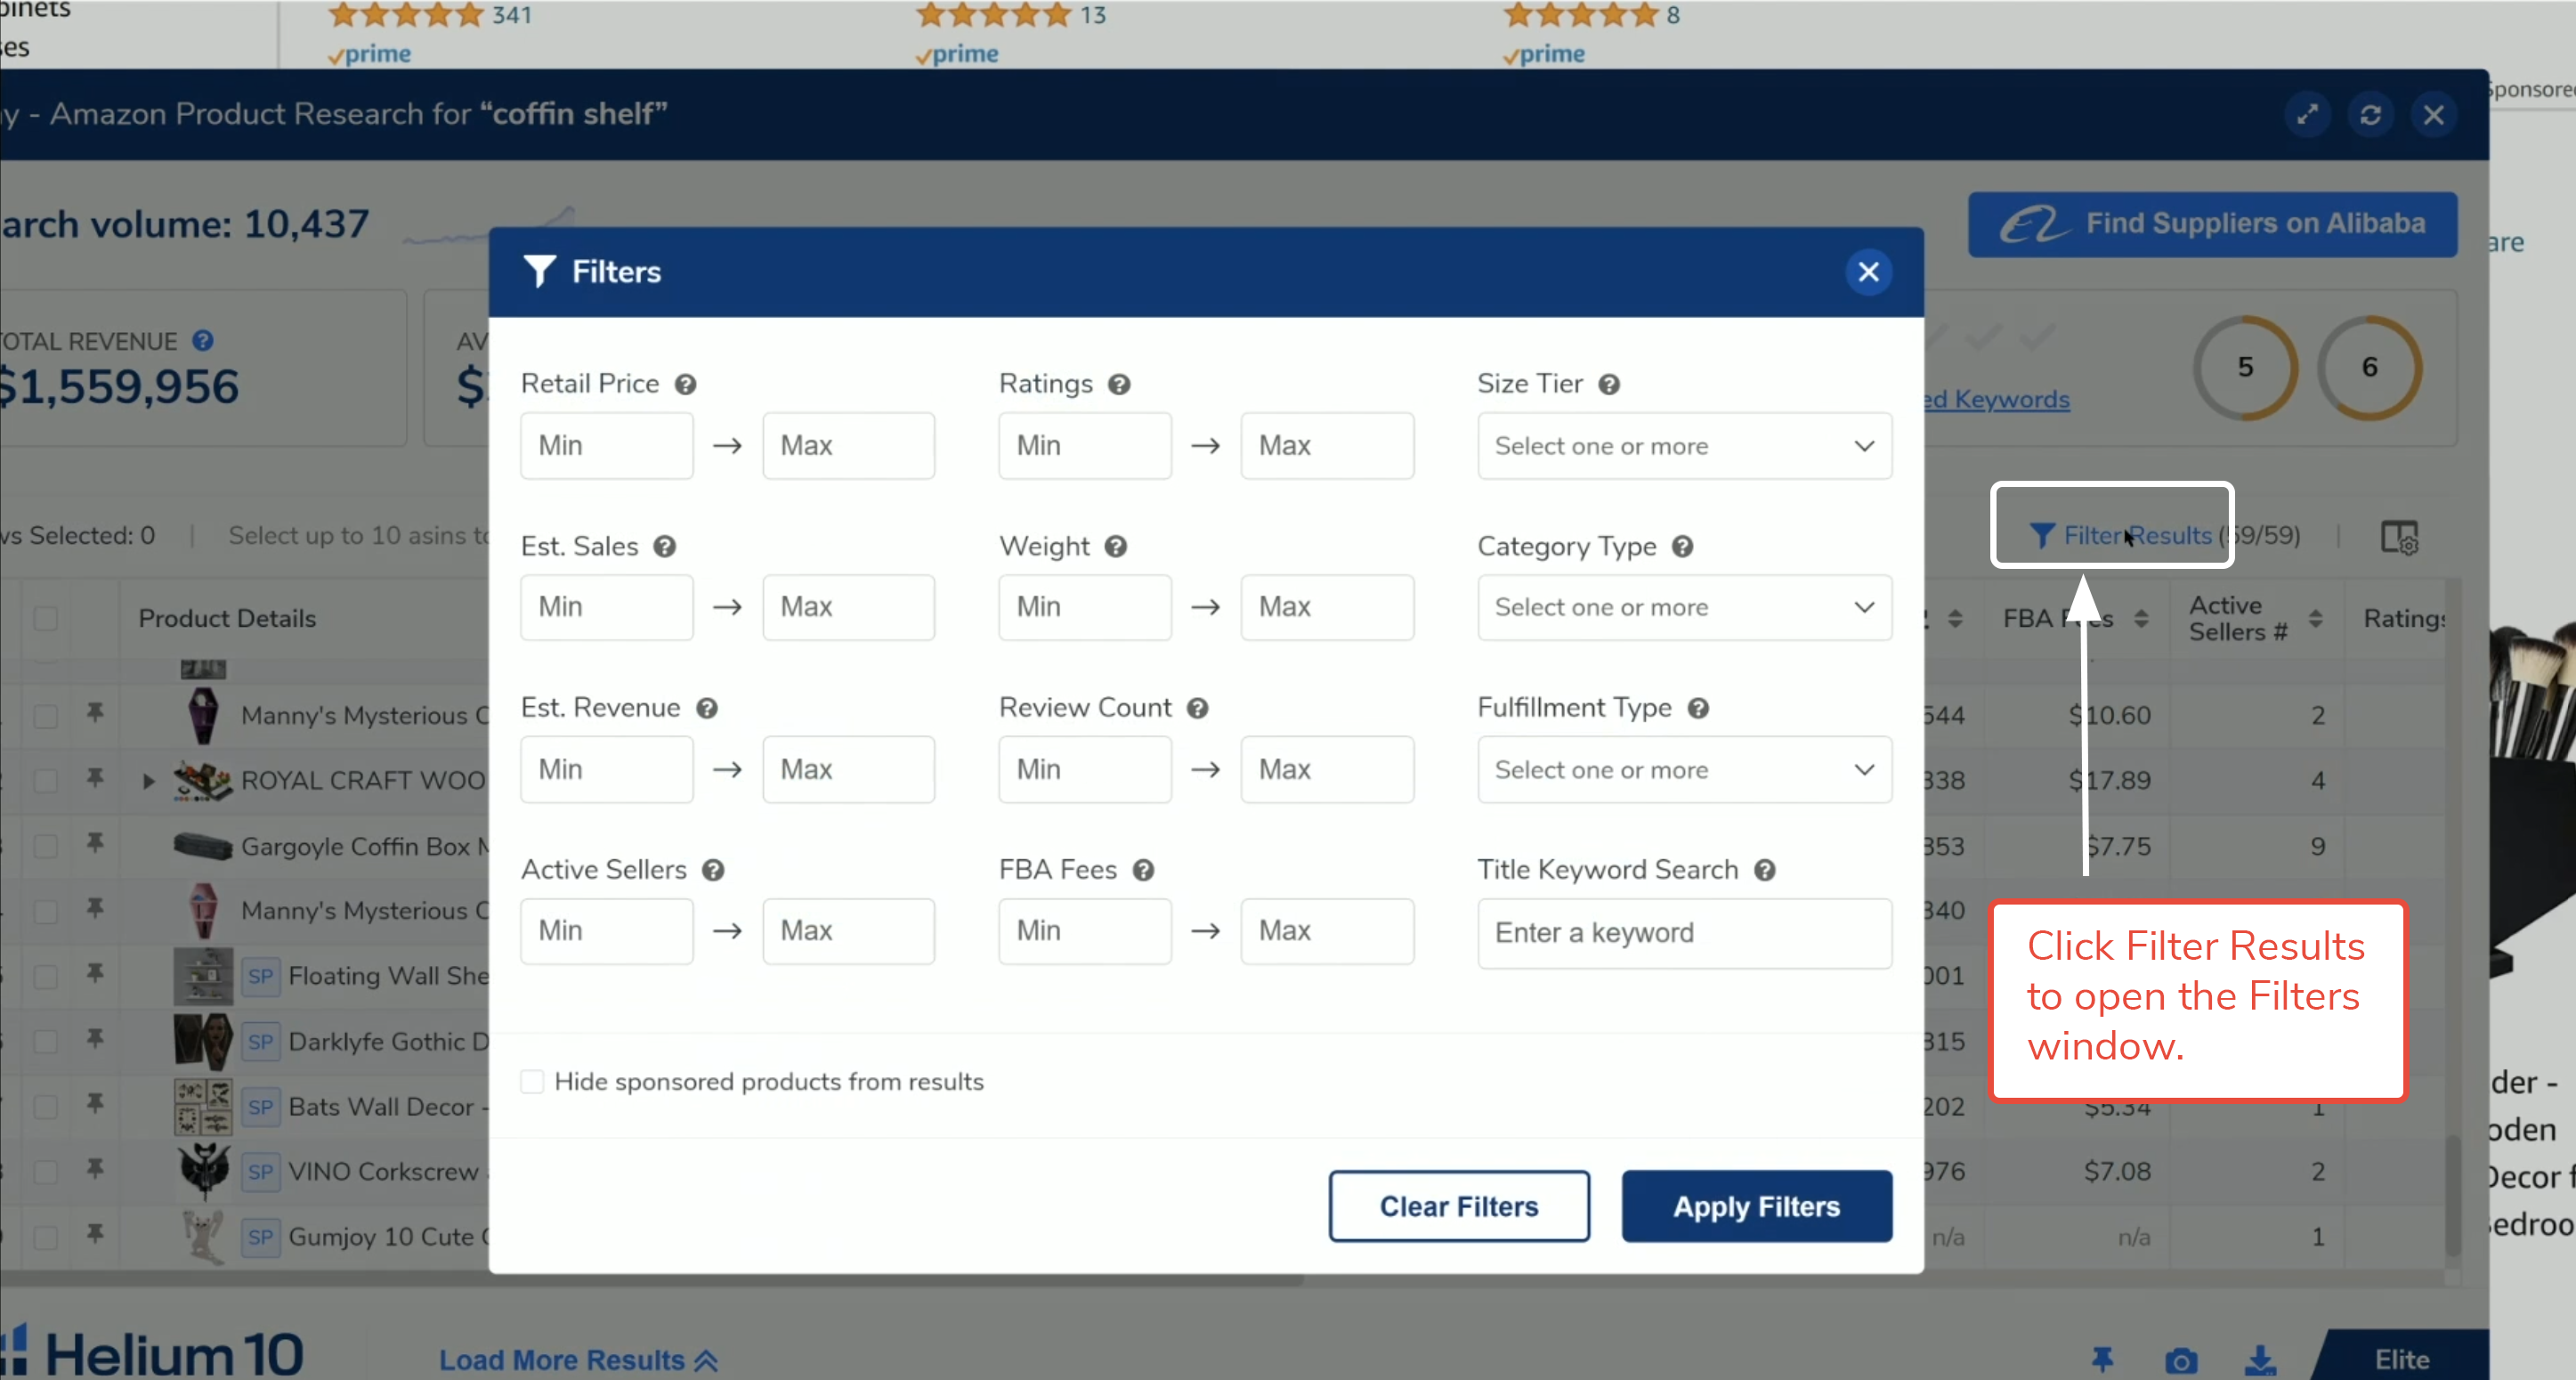Viewport: 2576px width, 1380px height.
Task: Sort by Active Sellers column
Action: click(x=2315, y=618)
